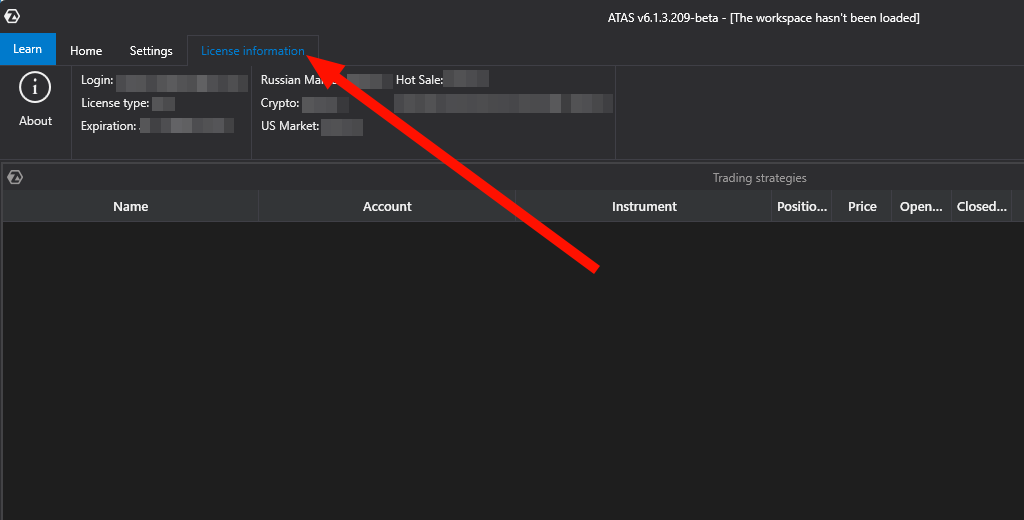Sort by the Name column header

tap(131, 206)
